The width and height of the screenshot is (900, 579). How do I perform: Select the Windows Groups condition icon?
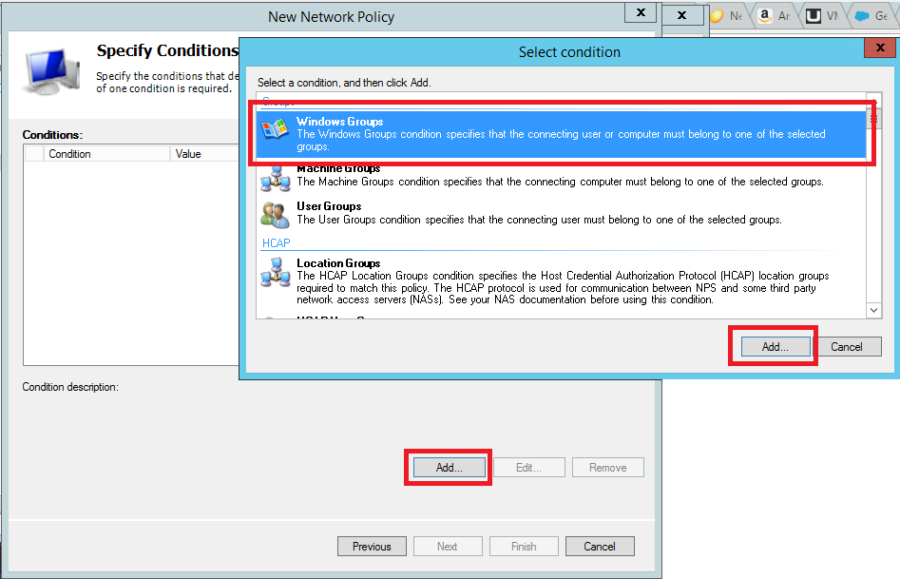coord(270,130)
